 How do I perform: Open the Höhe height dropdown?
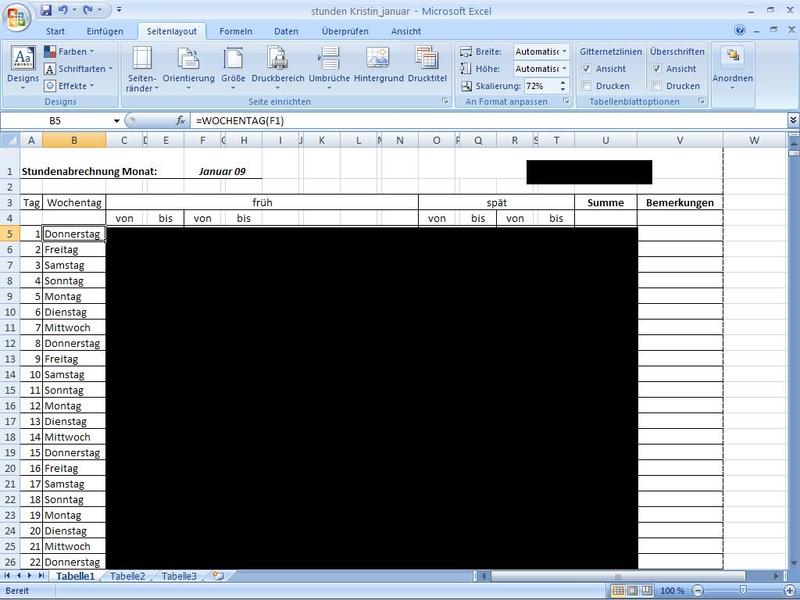[564, 68]
